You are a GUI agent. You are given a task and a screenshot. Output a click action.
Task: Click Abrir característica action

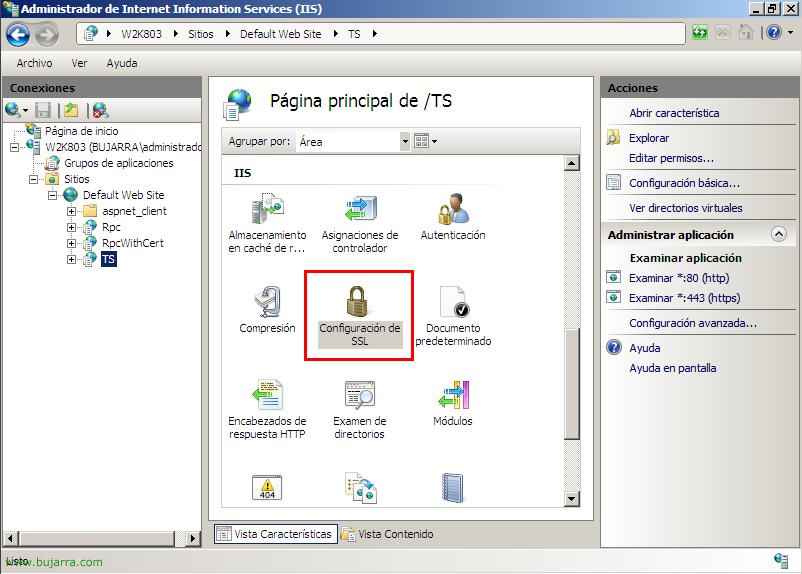[x=674, y=113]
